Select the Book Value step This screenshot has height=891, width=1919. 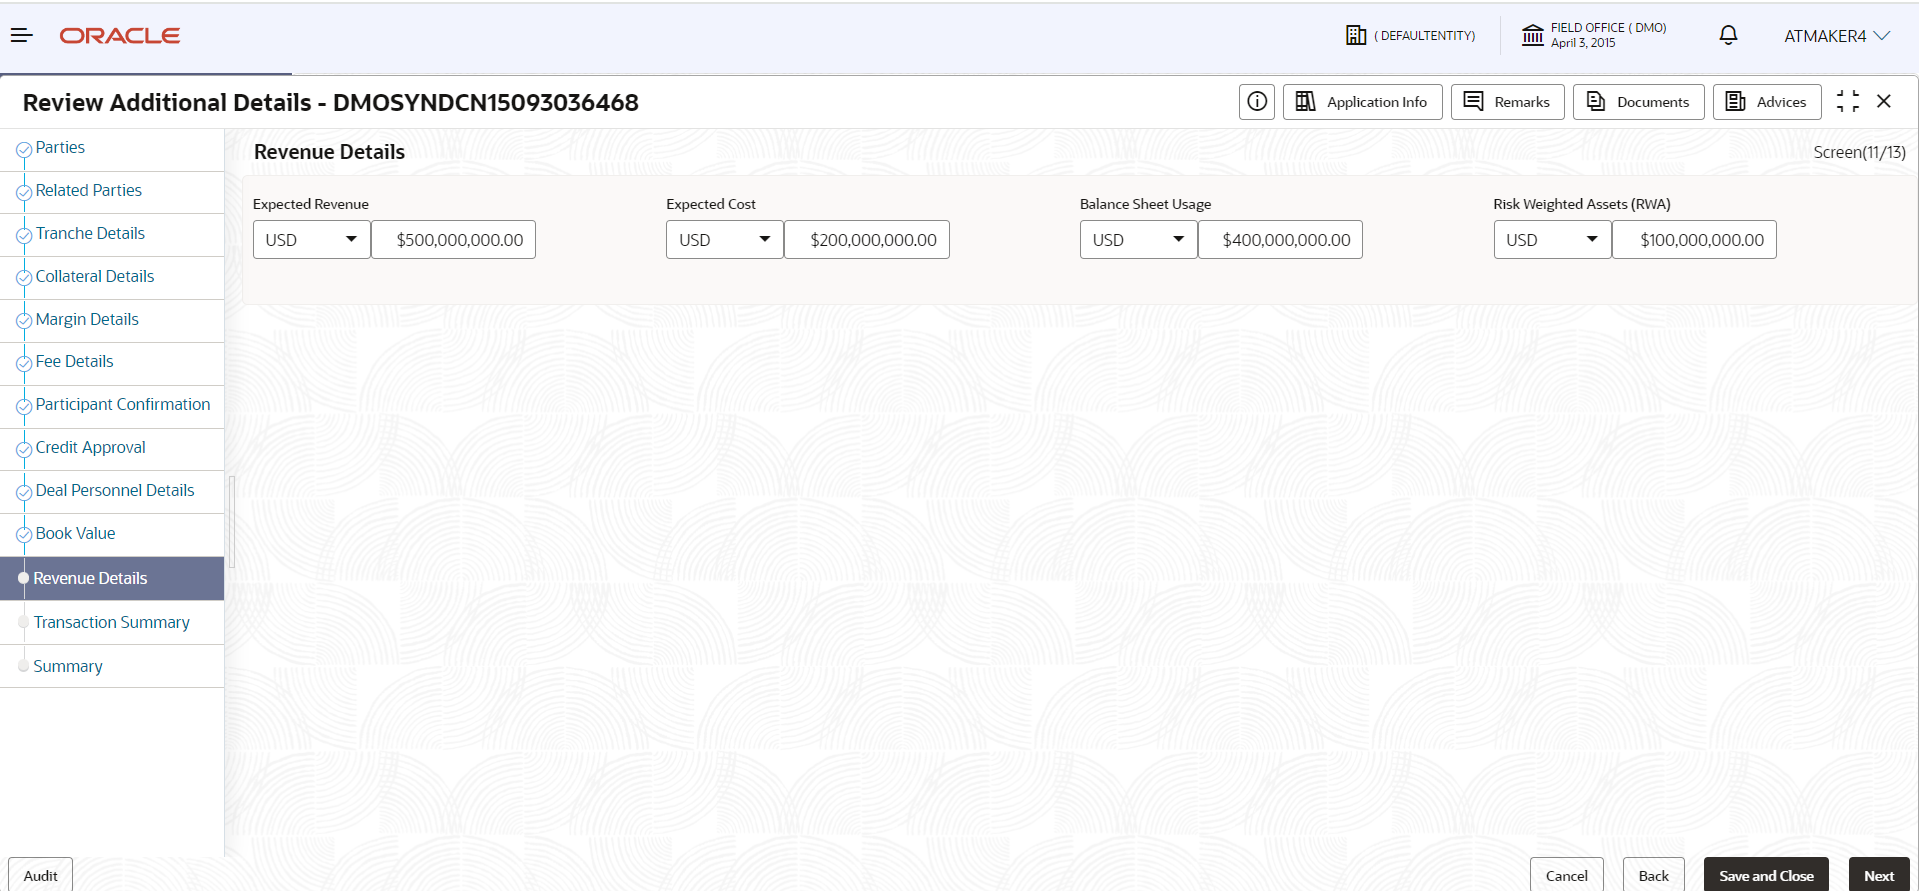[75, 533]
